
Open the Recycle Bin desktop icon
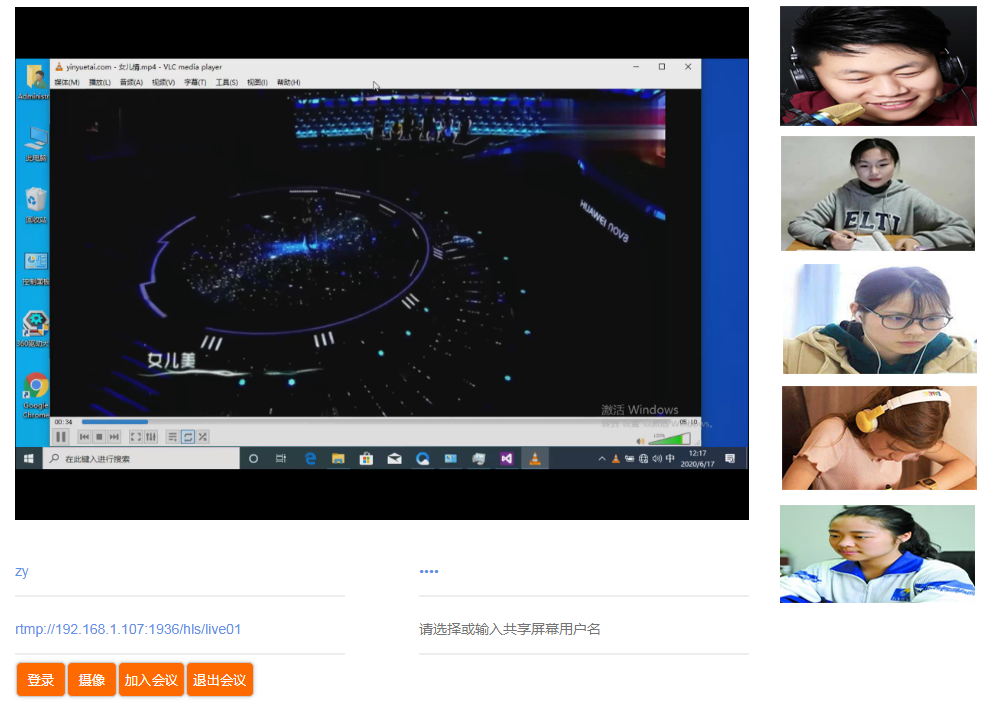[x=36, y=200]
